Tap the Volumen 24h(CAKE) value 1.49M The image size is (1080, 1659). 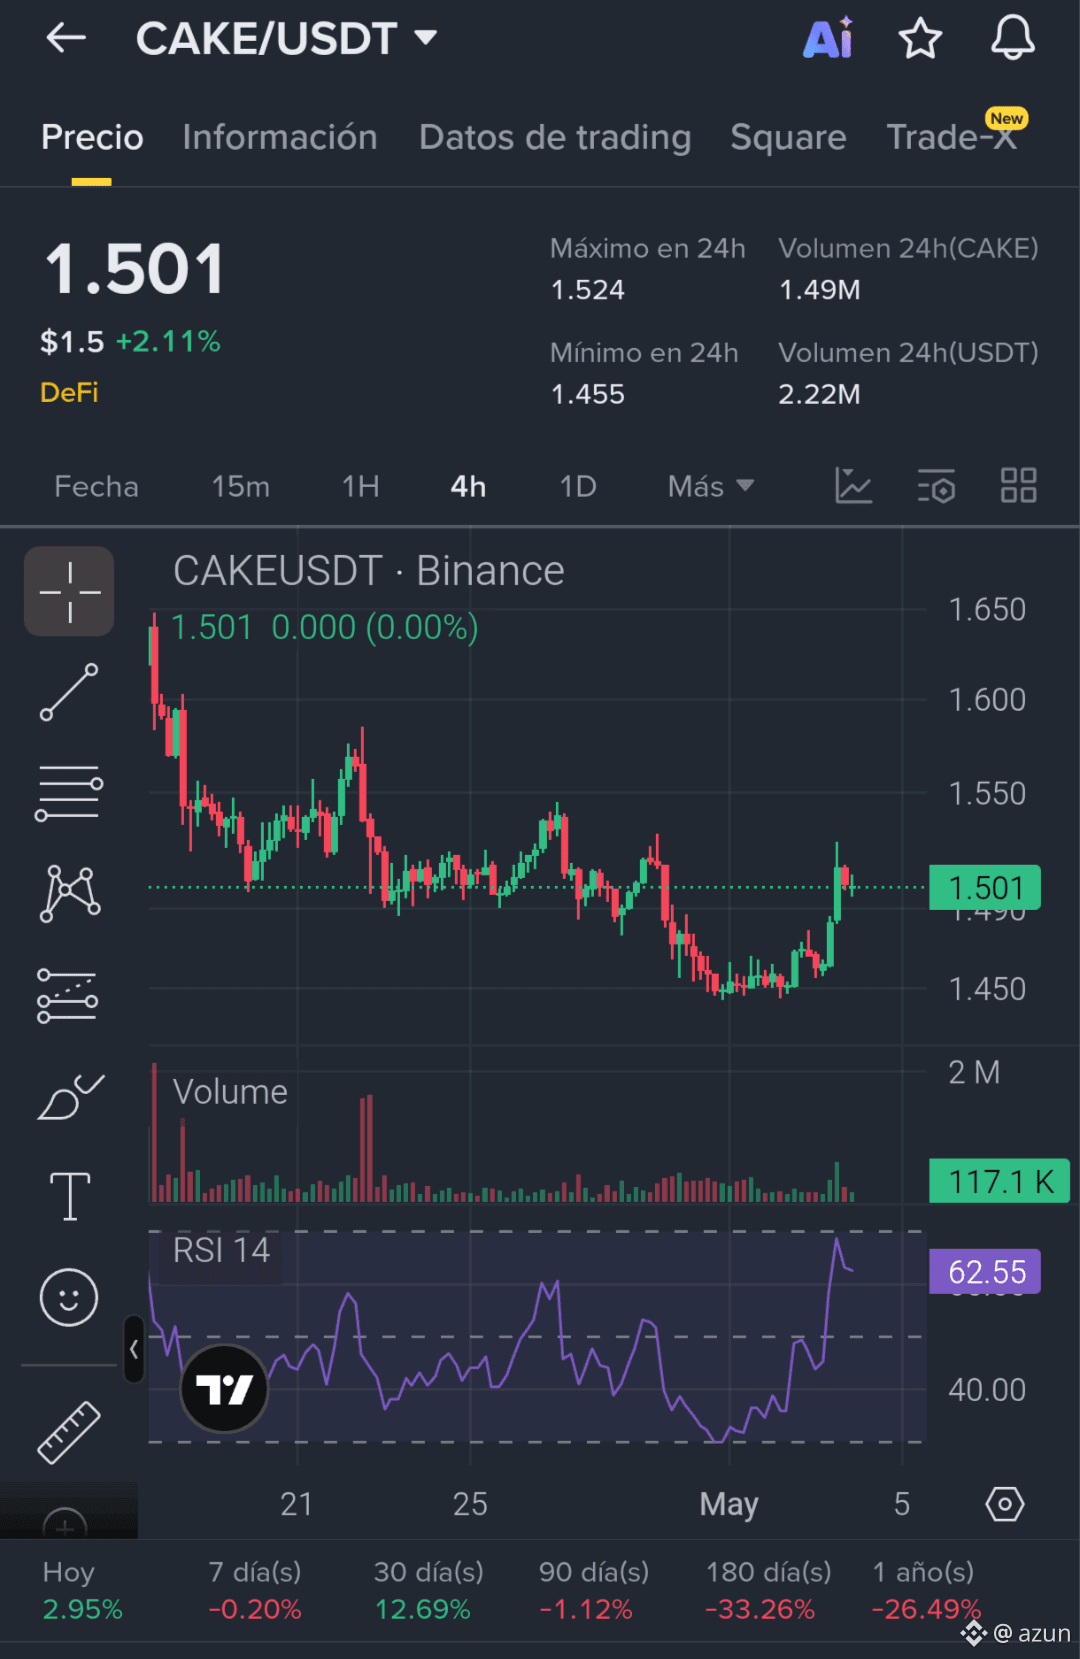(819, 290)
